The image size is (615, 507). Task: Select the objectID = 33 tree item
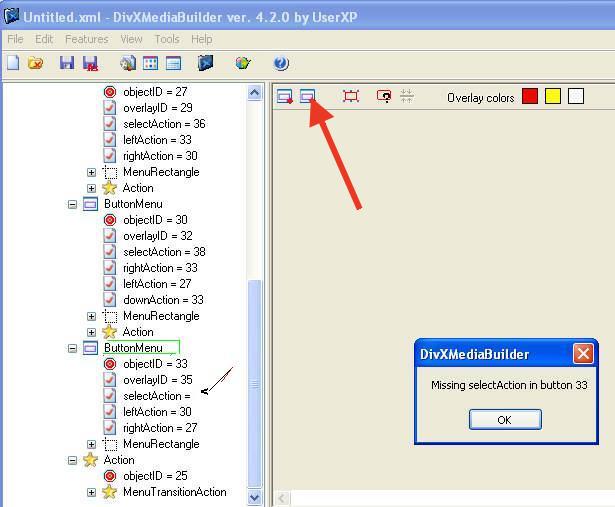click(x=155, y=364)
